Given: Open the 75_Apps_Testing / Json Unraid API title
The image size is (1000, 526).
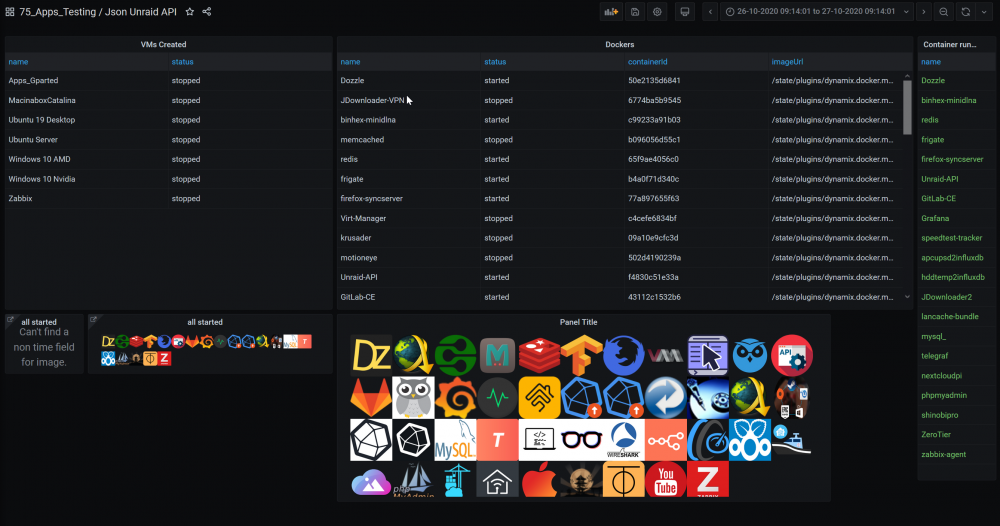Looking at the screenshot, I should pyautogui.click(x=98, y=11).
